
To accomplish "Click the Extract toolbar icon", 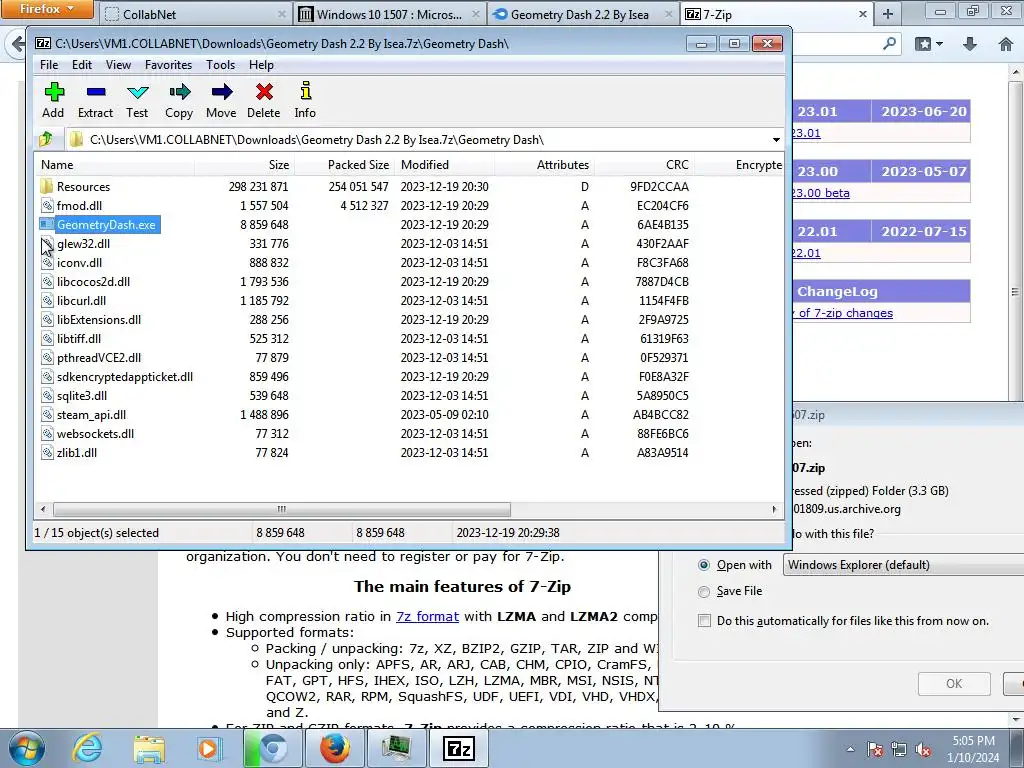I will click(x=96, y=92).
